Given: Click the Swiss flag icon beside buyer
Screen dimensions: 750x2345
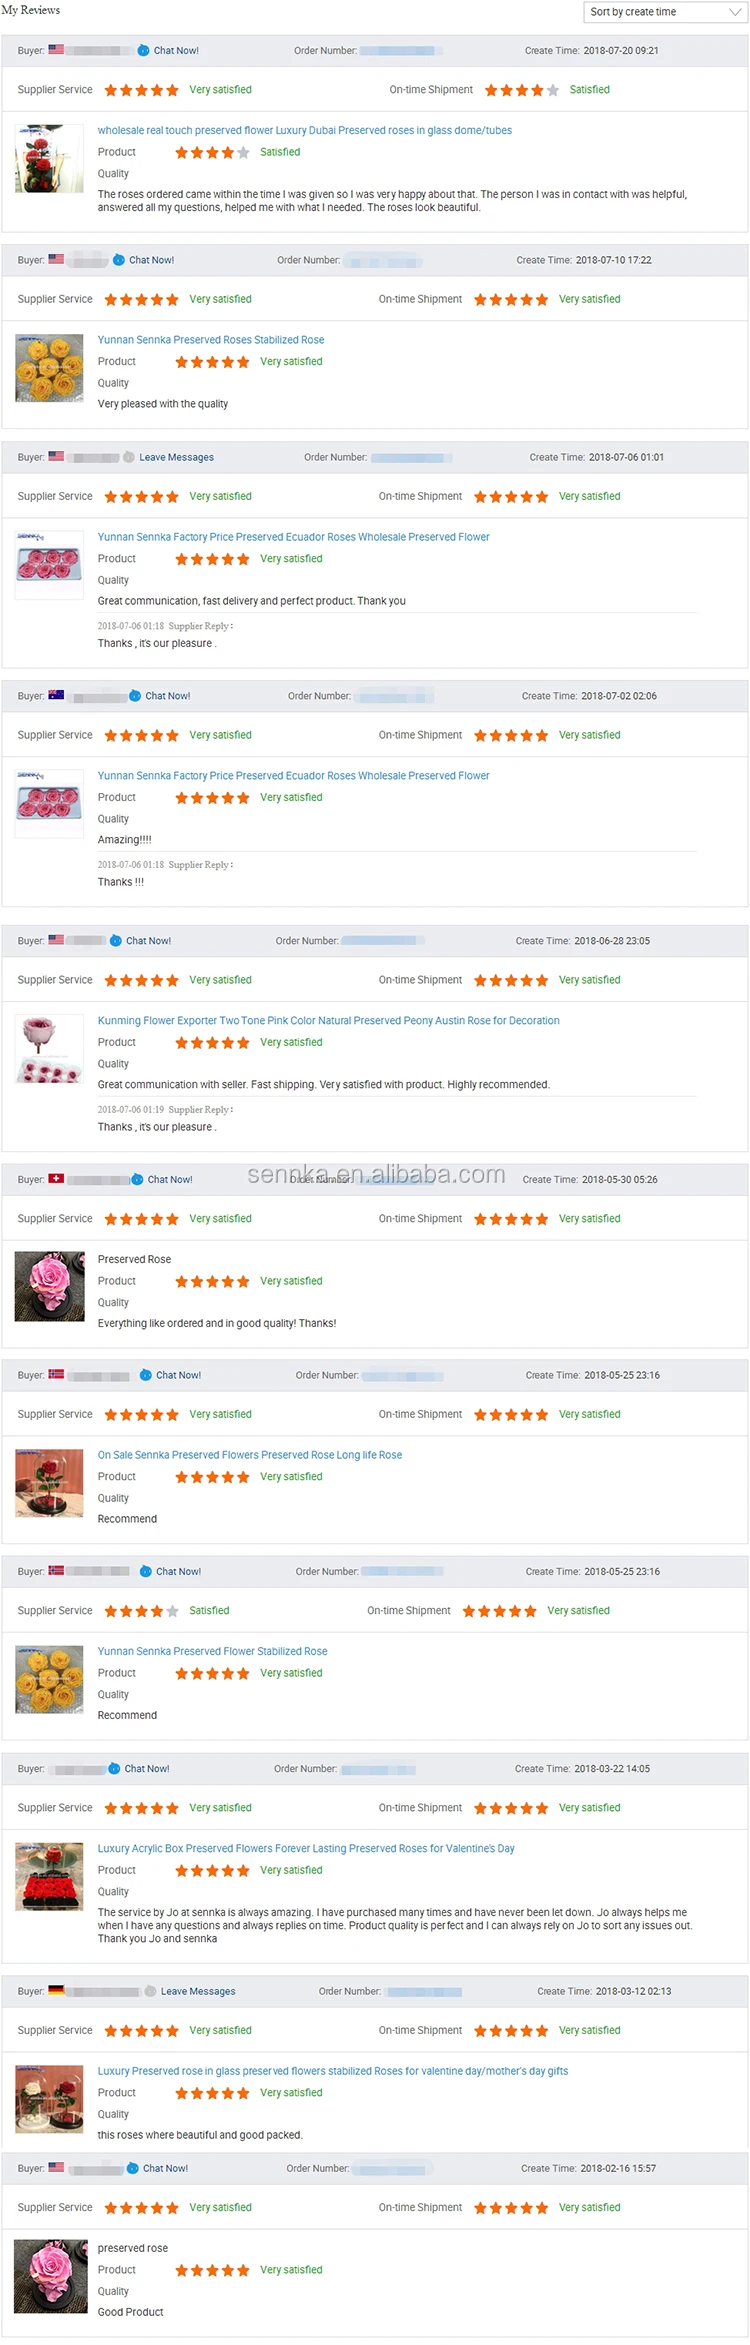Looking at the screenshot, I should (x=57, y=1179).
